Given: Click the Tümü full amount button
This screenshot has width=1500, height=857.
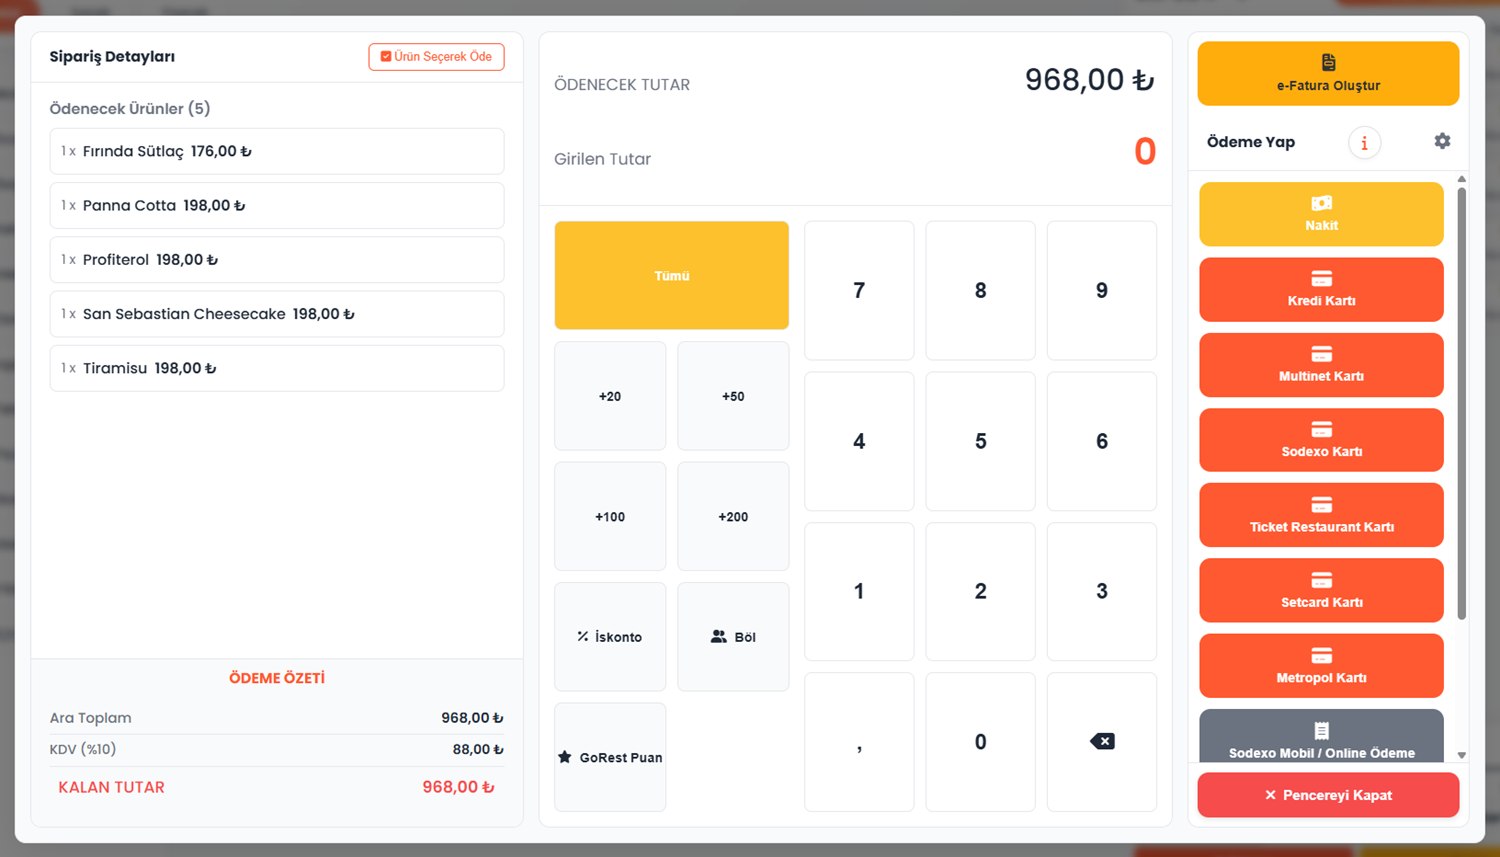Looking at the screenshot, I should [672, 275].
